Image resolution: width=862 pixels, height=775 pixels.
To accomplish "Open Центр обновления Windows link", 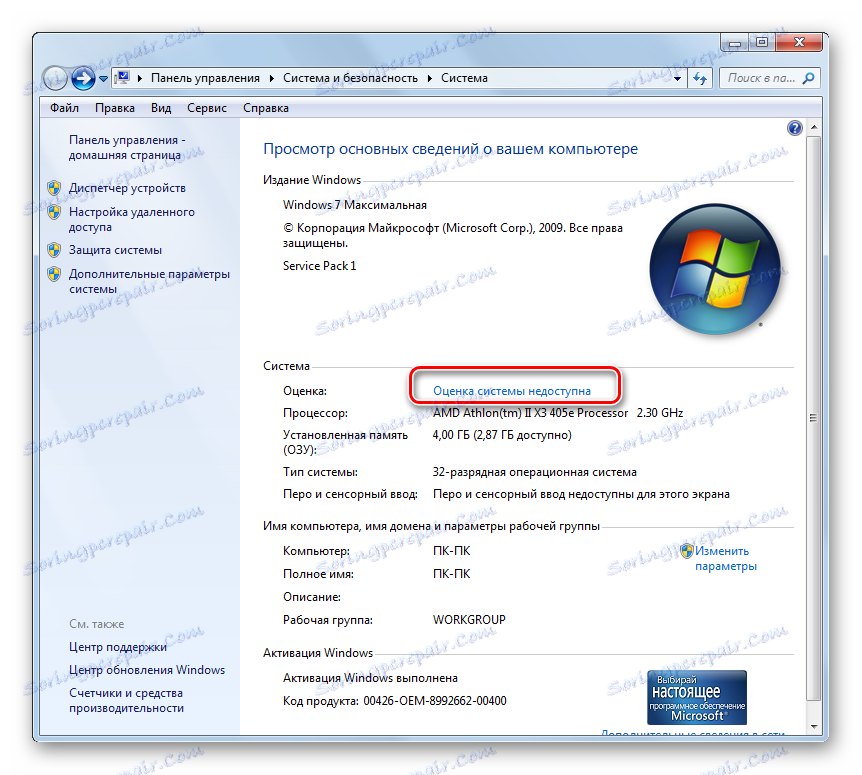I will click(147, 670).
